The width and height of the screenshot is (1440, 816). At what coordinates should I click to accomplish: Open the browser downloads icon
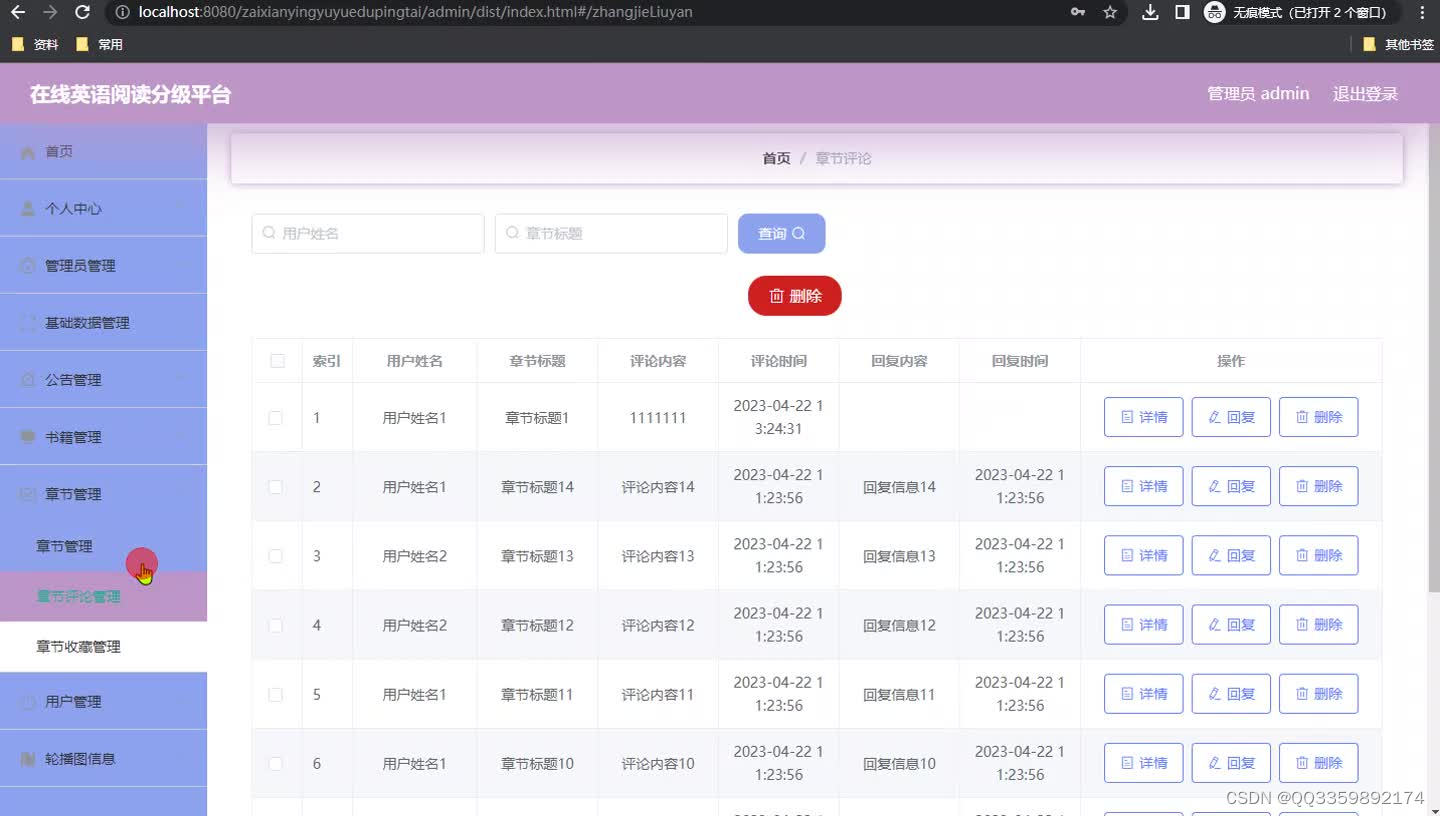point(1150,12)
